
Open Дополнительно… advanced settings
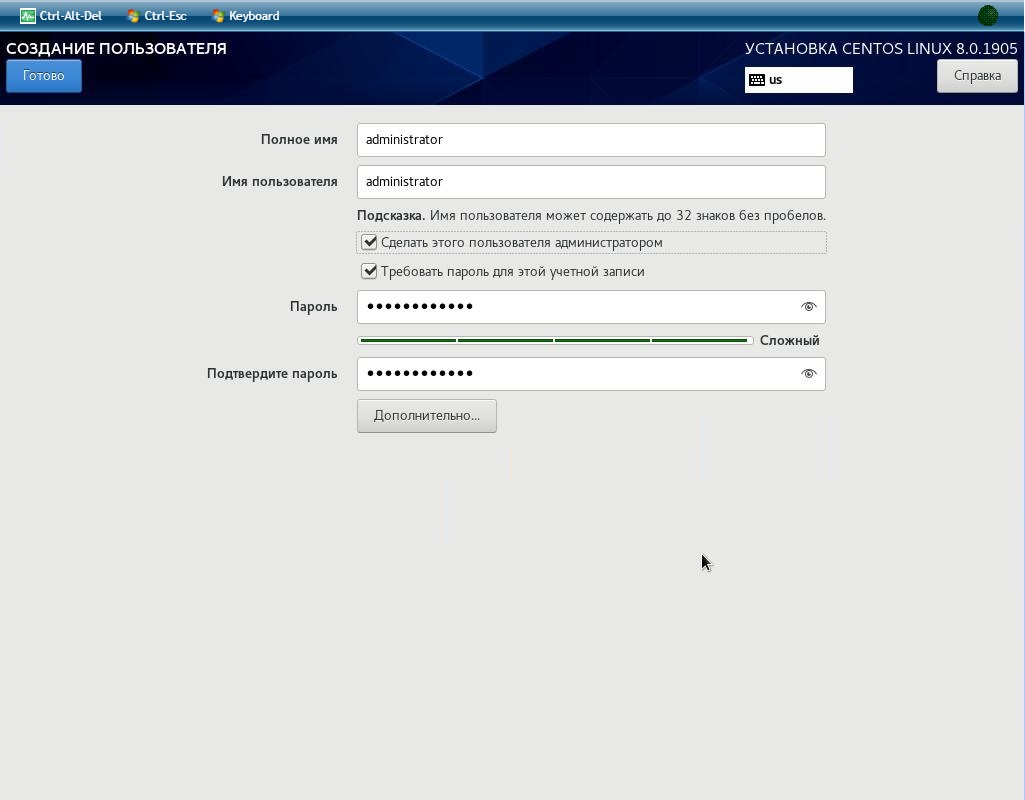pyautogui.click(x=427, y=416)
